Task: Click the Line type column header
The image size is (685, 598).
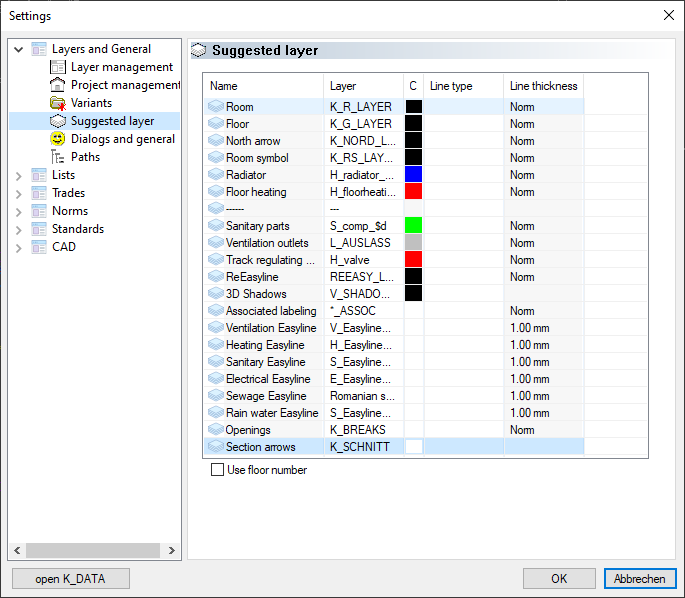Action: 464,86
